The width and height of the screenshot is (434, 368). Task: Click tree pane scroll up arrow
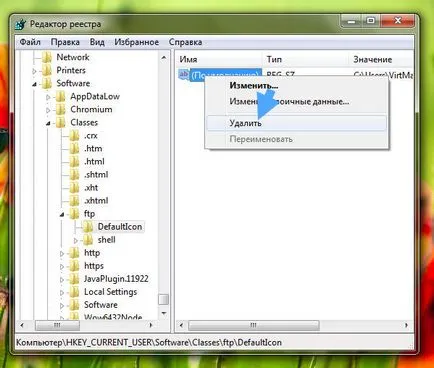point(164,58)
